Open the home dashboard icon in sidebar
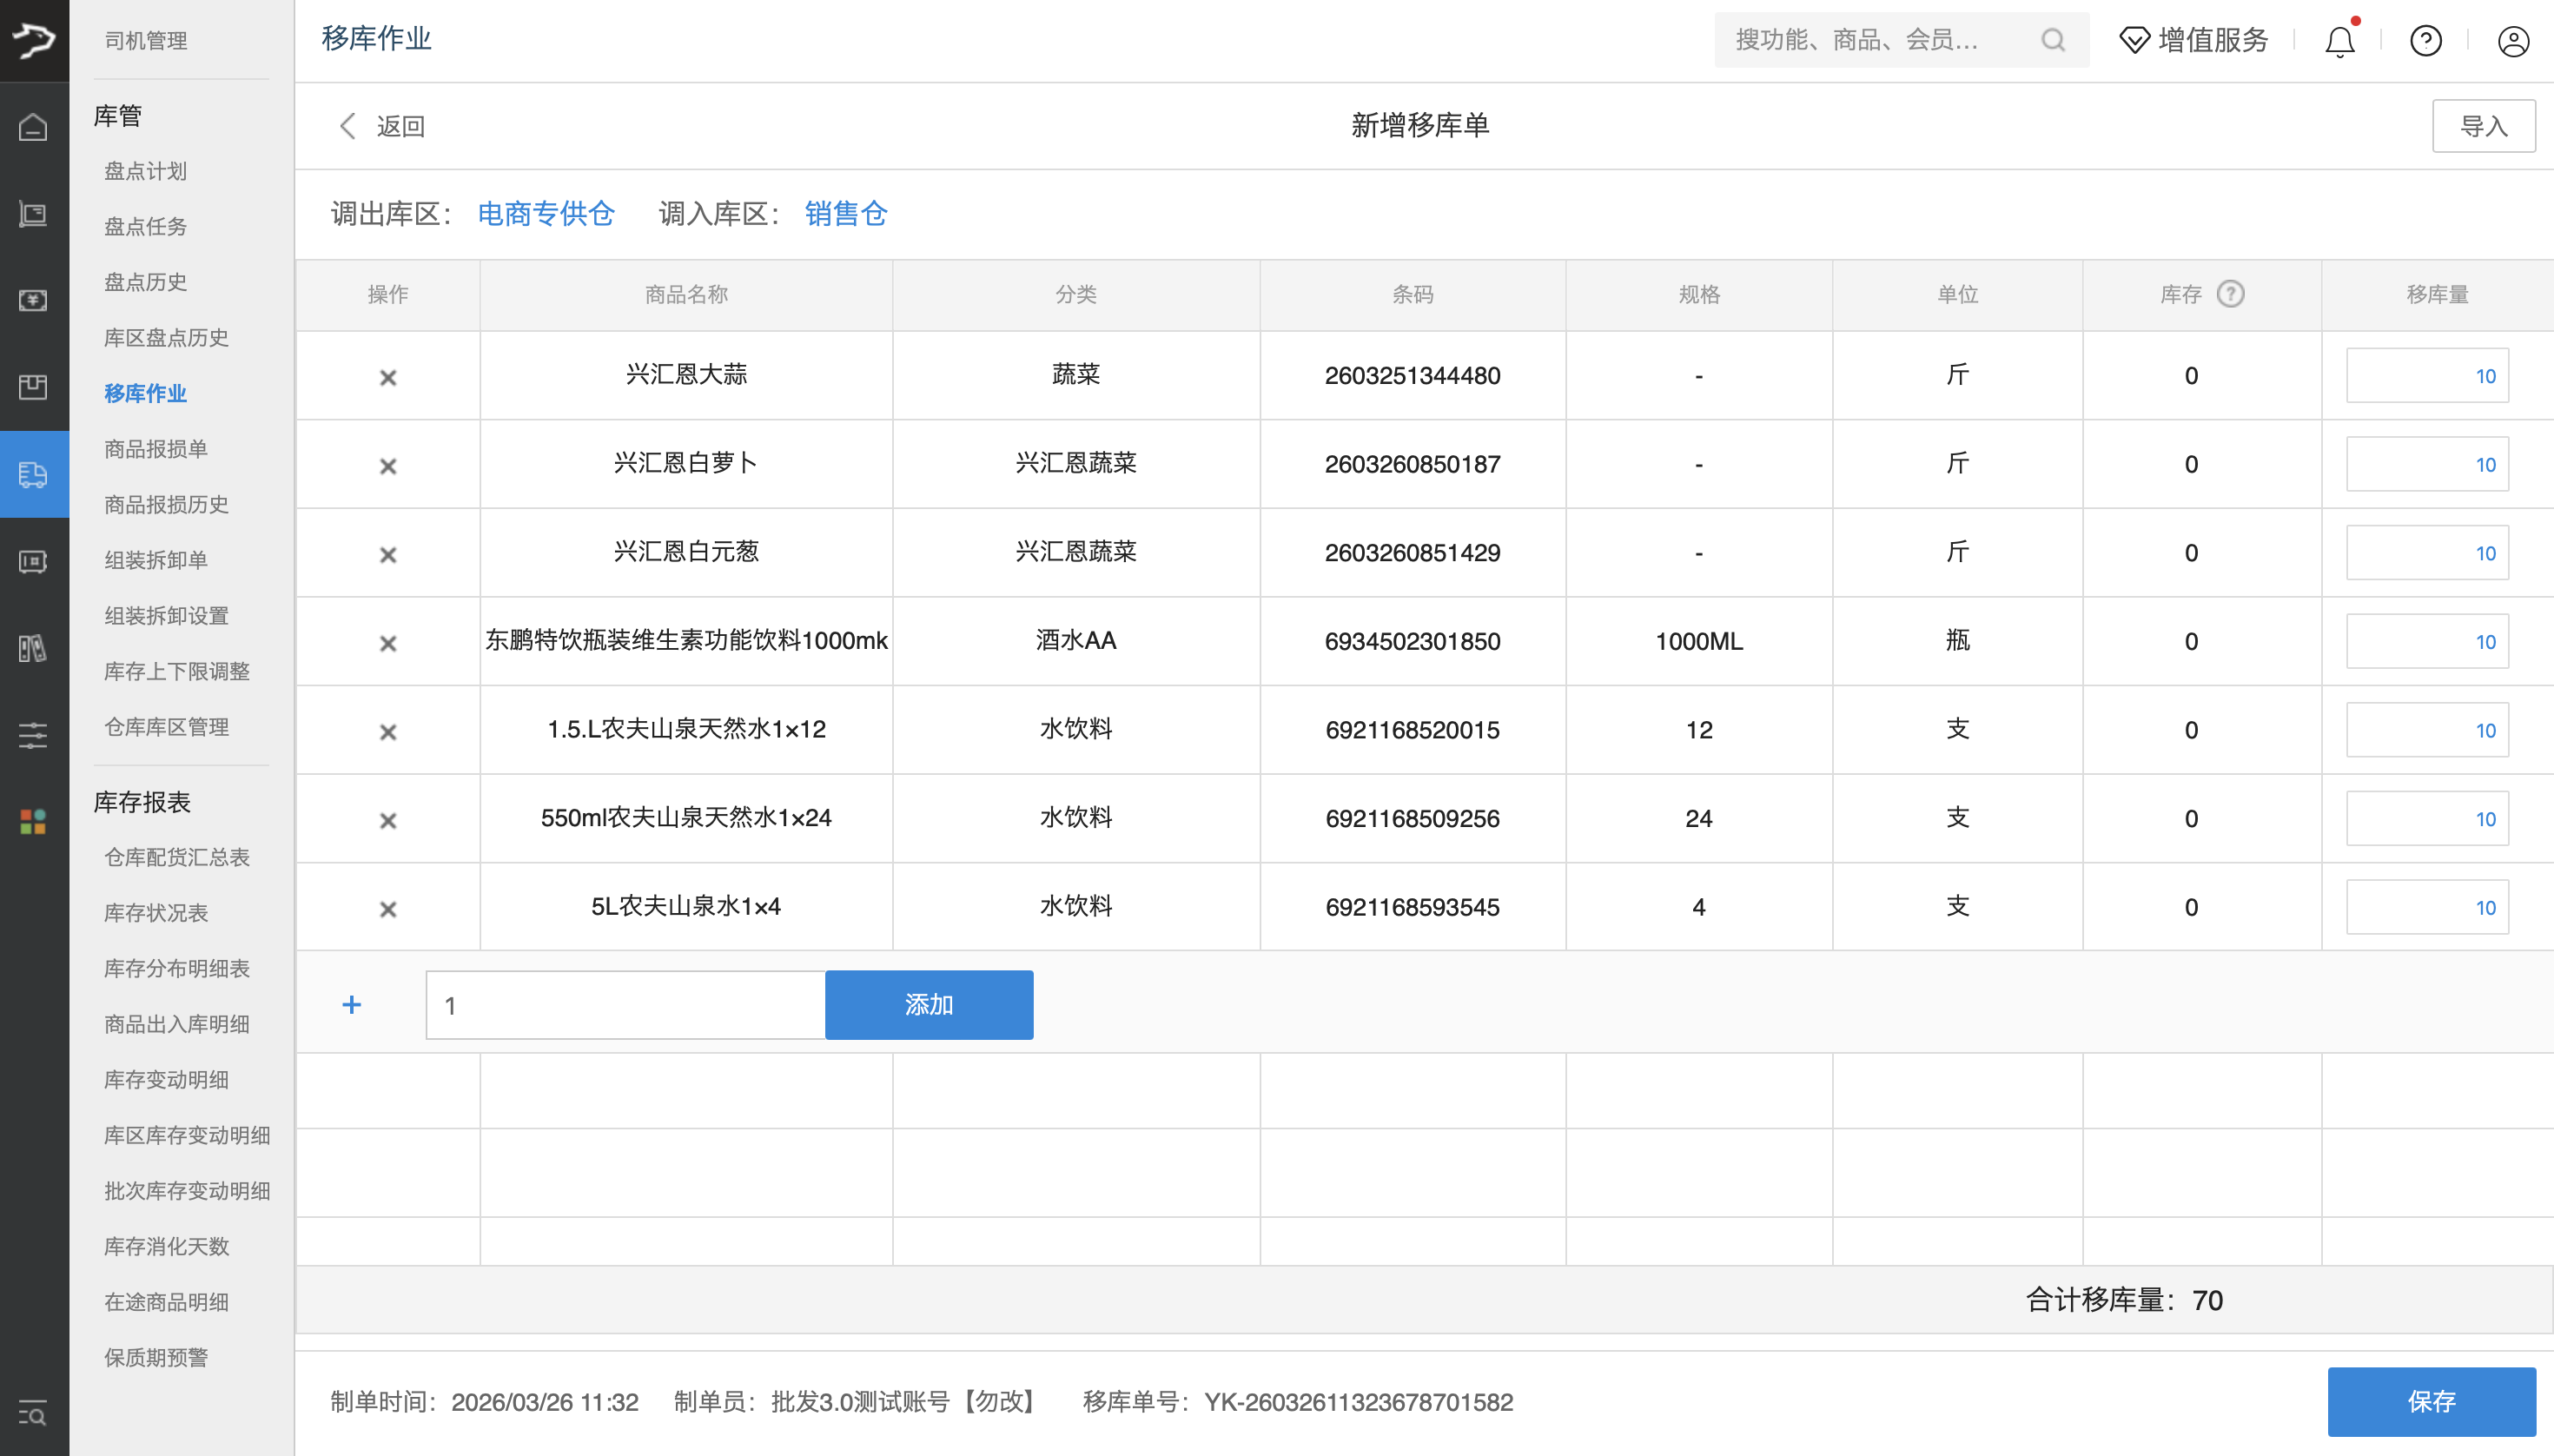Image resolution: width=2554 pixels, height=1456 pixels. pyautogui.click(x=33, y=128)
